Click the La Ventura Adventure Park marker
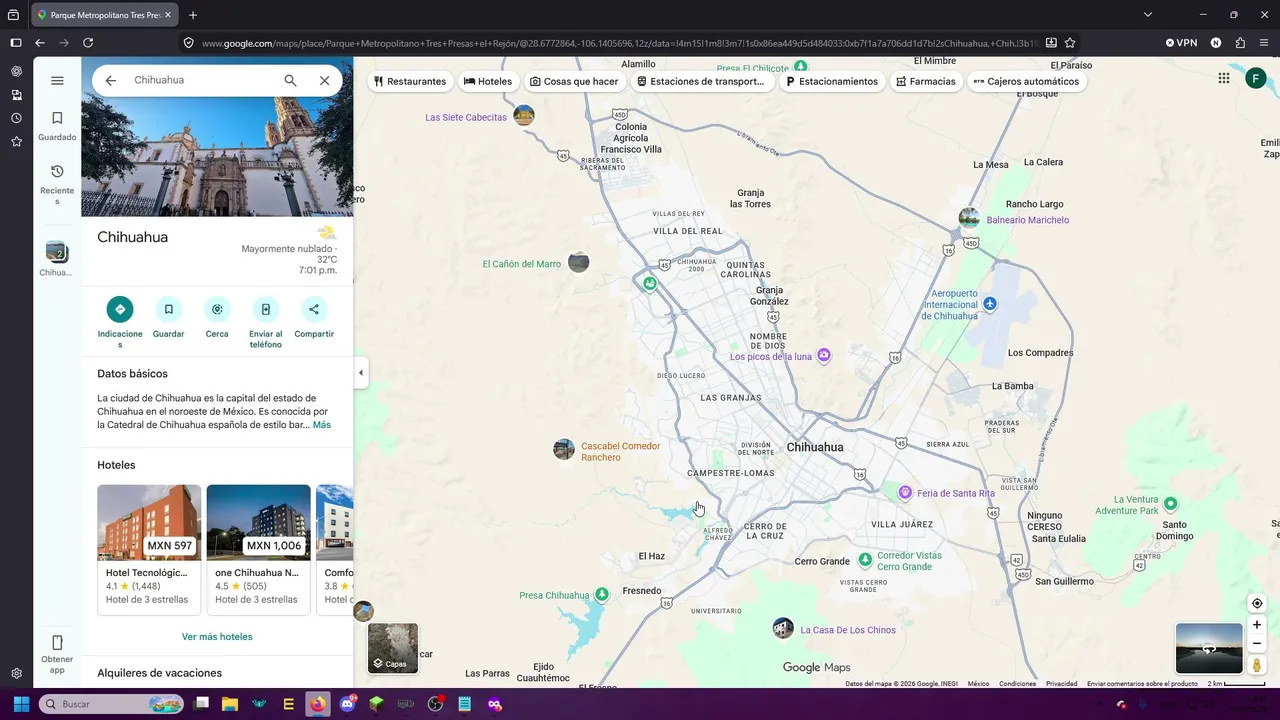Image resolution: width=1280 pixels, height=720 pixels. click(x=1171, y=503)
